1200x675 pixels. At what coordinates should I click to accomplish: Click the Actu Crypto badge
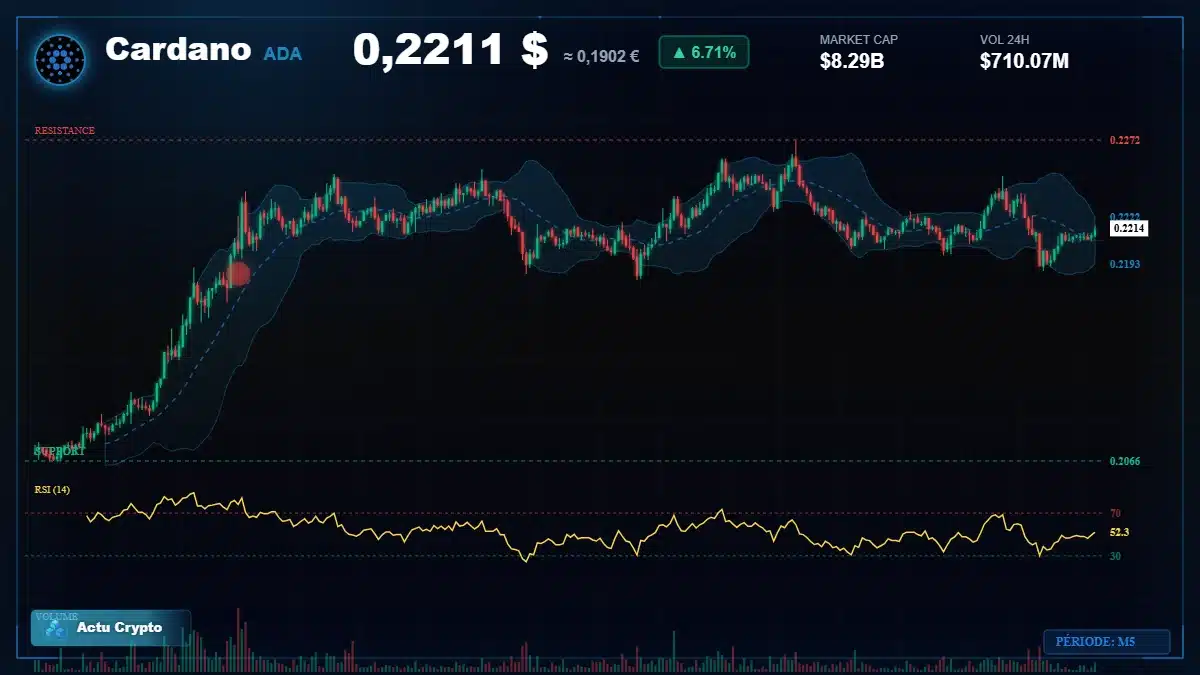tap(110, 628)
